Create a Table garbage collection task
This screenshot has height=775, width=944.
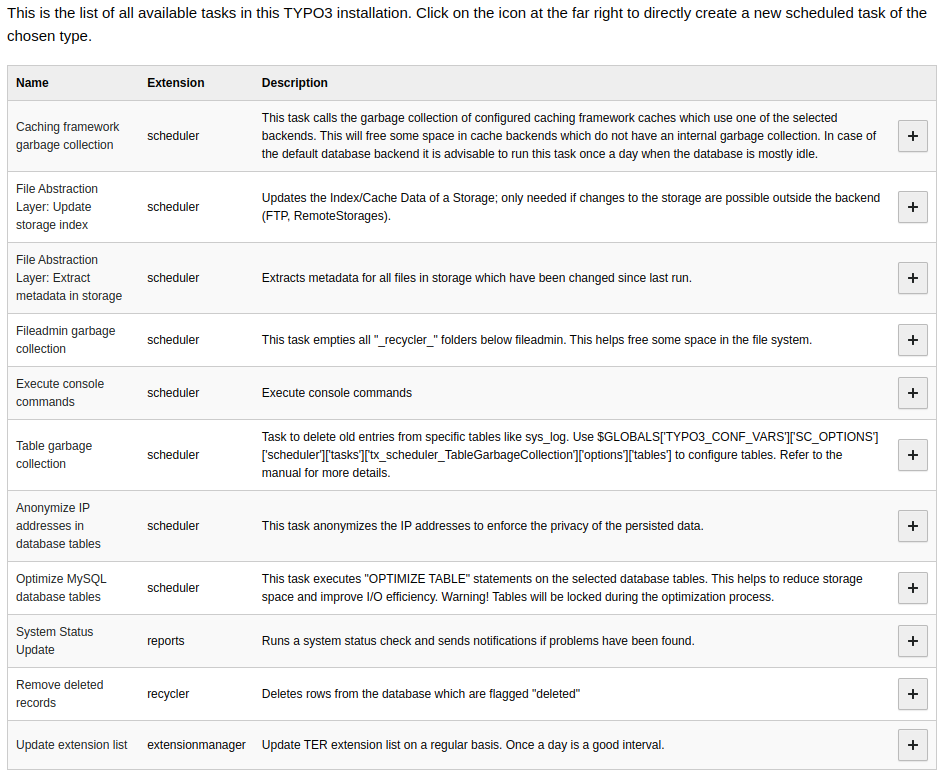(x=912, y=455)
